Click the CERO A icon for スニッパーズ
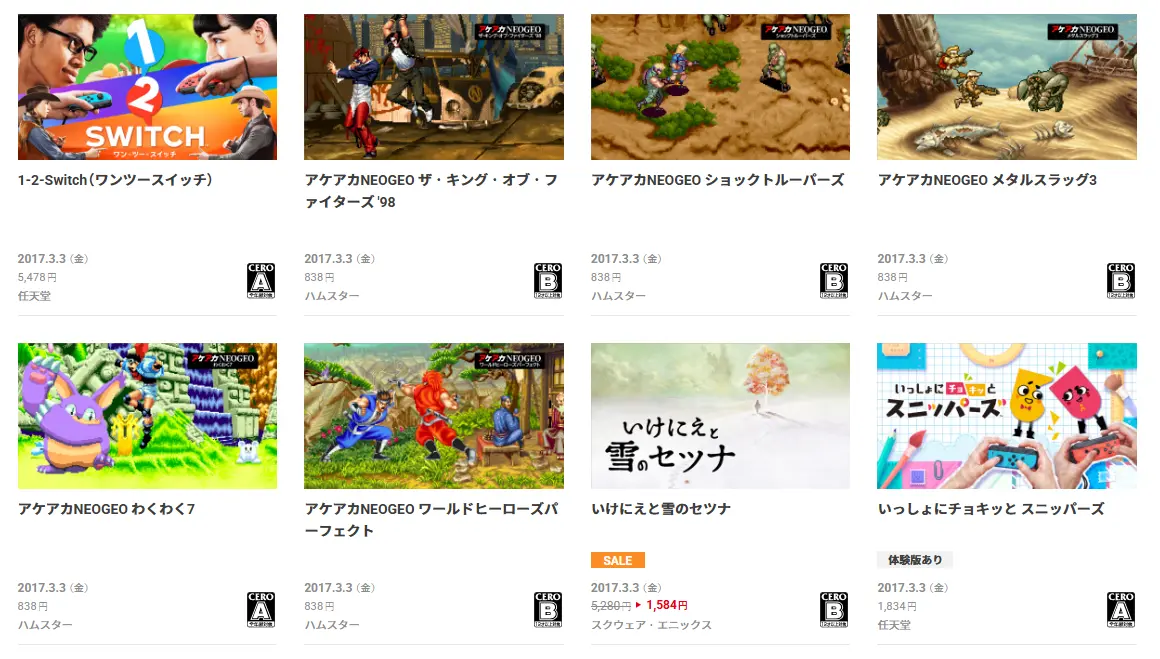 [x=1121, y=609]
